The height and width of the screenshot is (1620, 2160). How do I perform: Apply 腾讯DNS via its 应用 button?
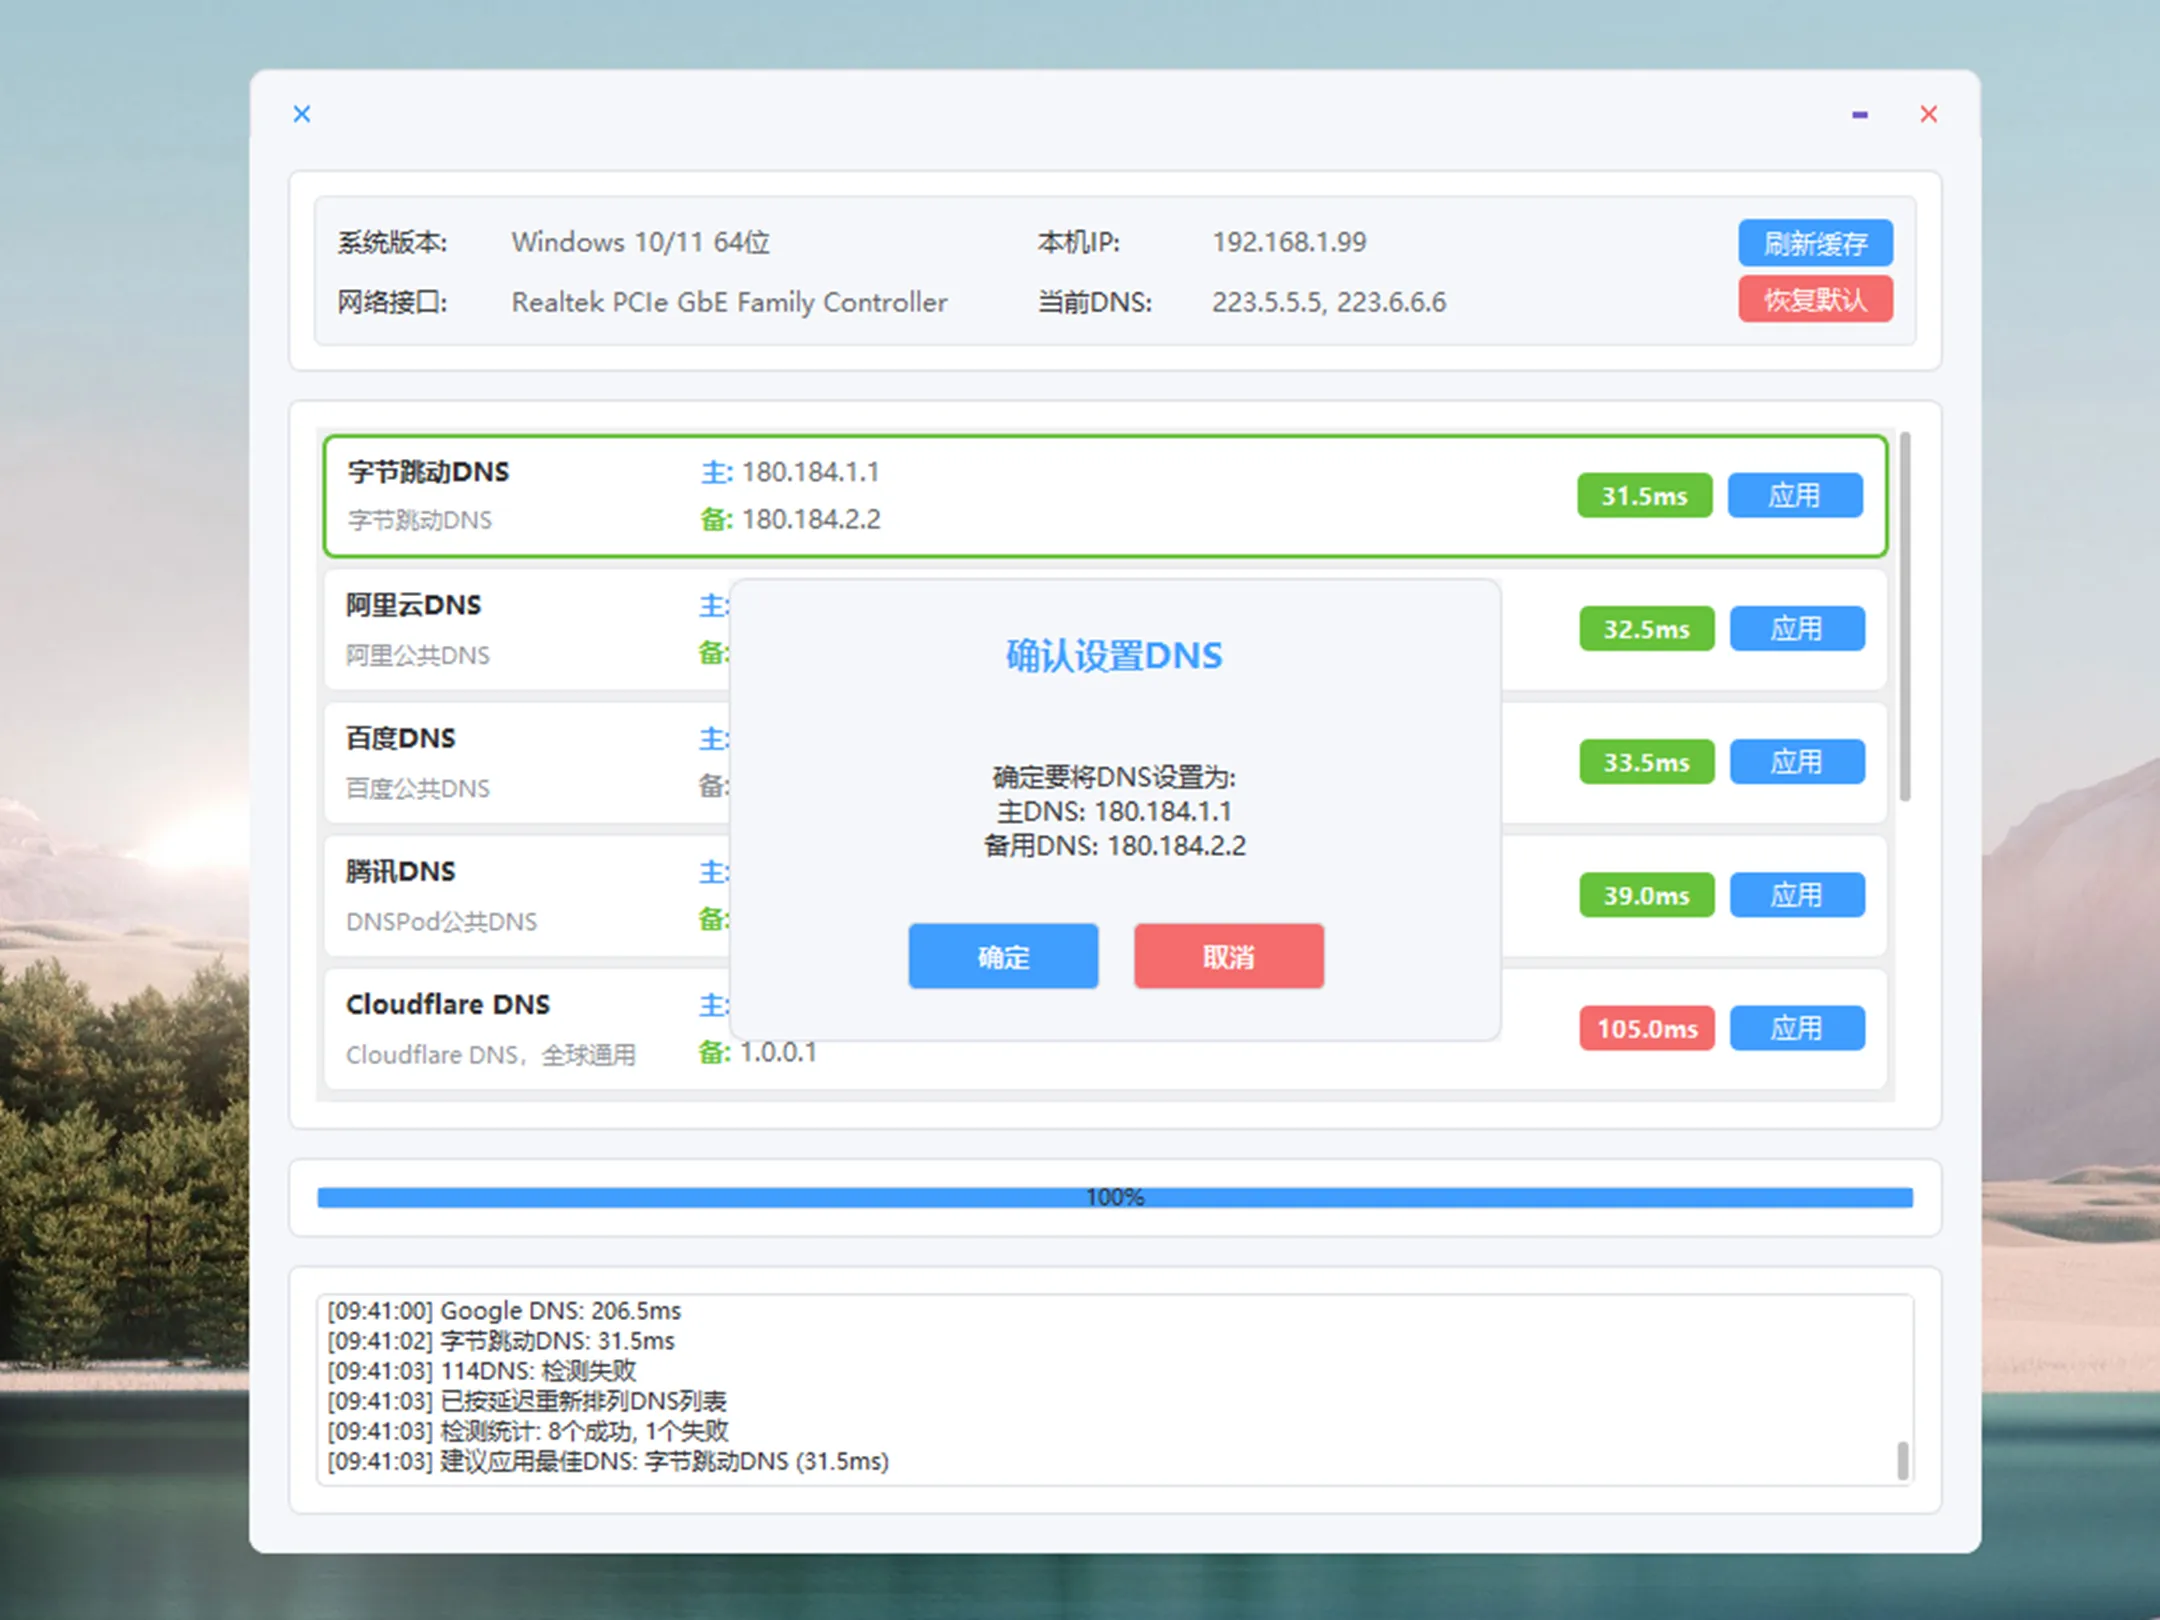(x=1797, y=894)
